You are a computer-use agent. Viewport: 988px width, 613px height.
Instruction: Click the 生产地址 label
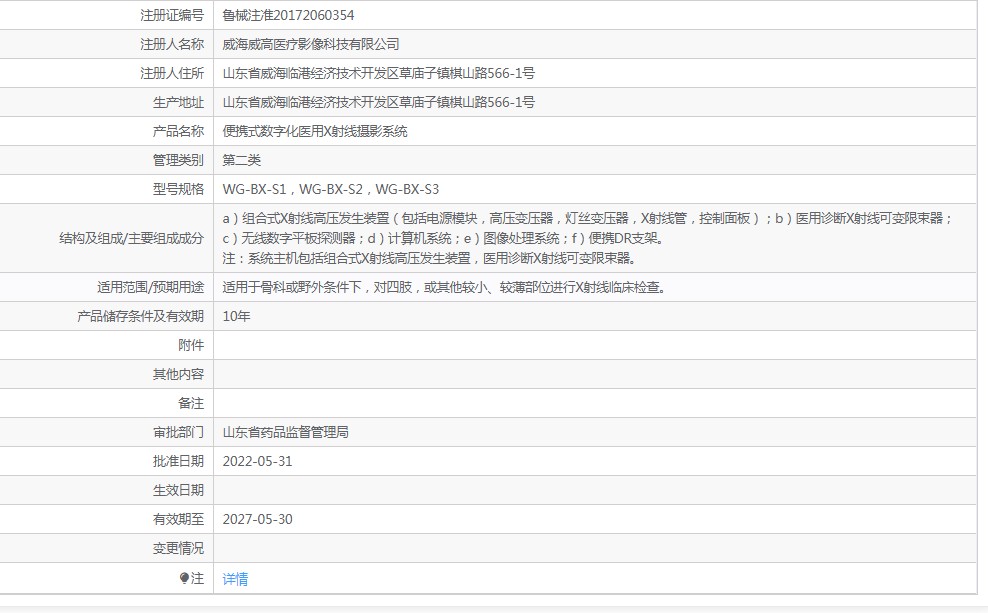[x=178, y=102]
